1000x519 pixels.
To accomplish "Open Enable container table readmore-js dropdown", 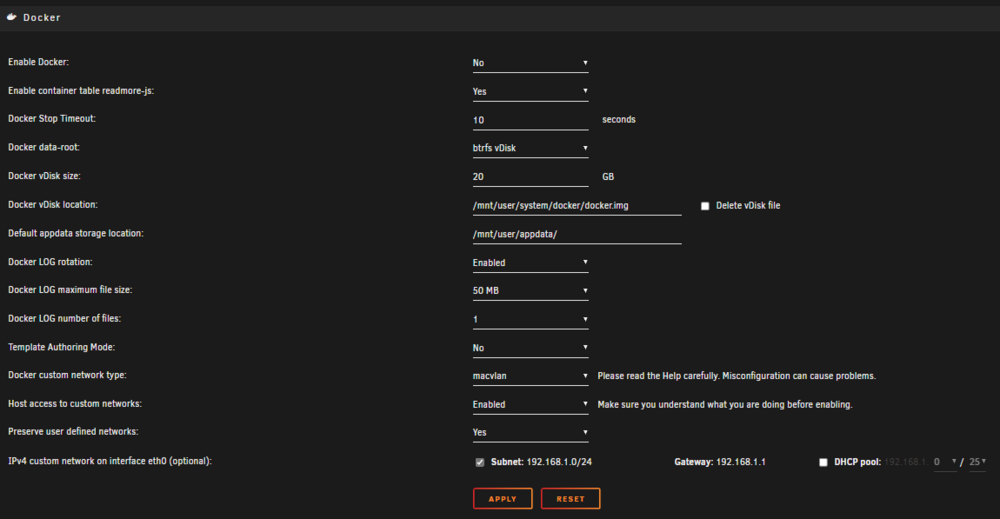I will tap(530, 91).
